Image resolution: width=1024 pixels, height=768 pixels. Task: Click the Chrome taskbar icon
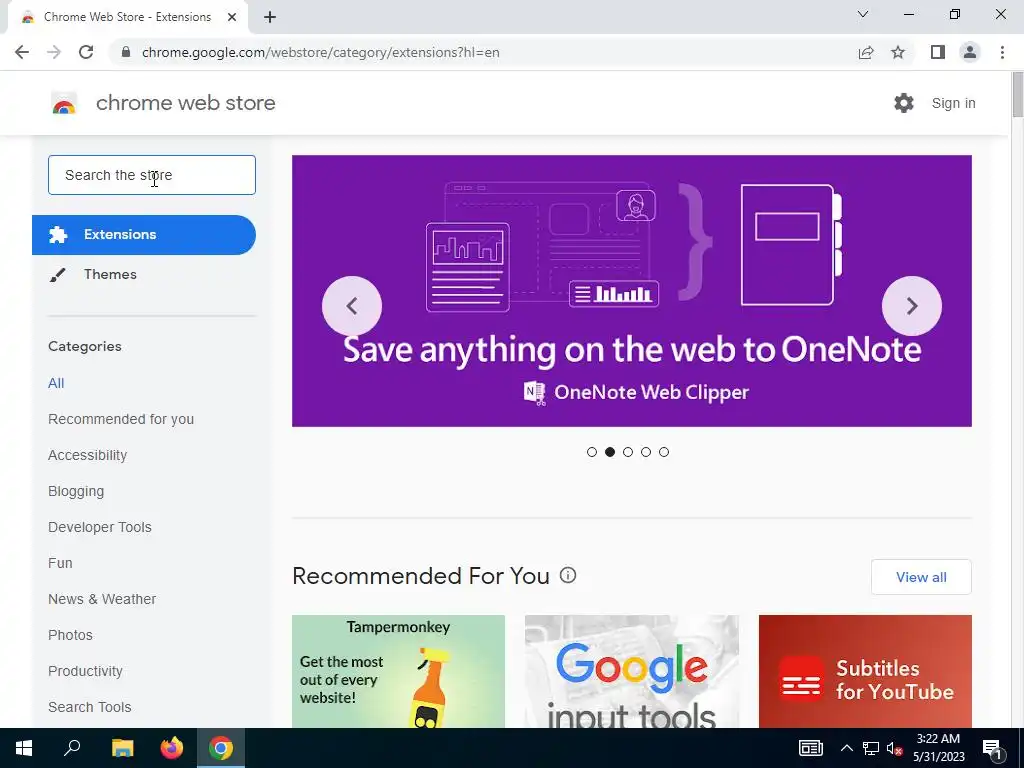221,748
